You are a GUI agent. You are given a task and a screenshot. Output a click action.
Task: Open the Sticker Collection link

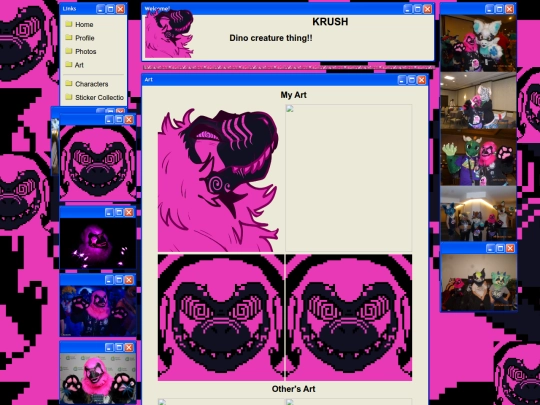tap(99, 97)
